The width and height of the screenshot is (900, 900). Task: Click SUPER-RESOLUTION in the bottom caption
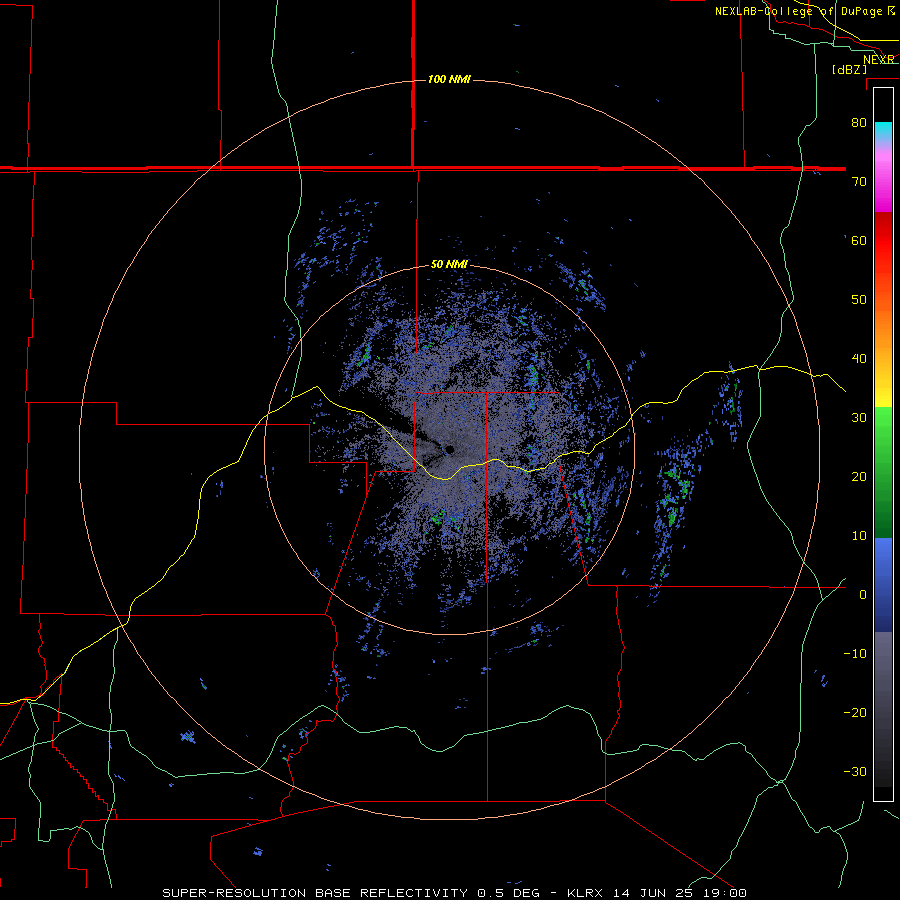click(236, 893)
